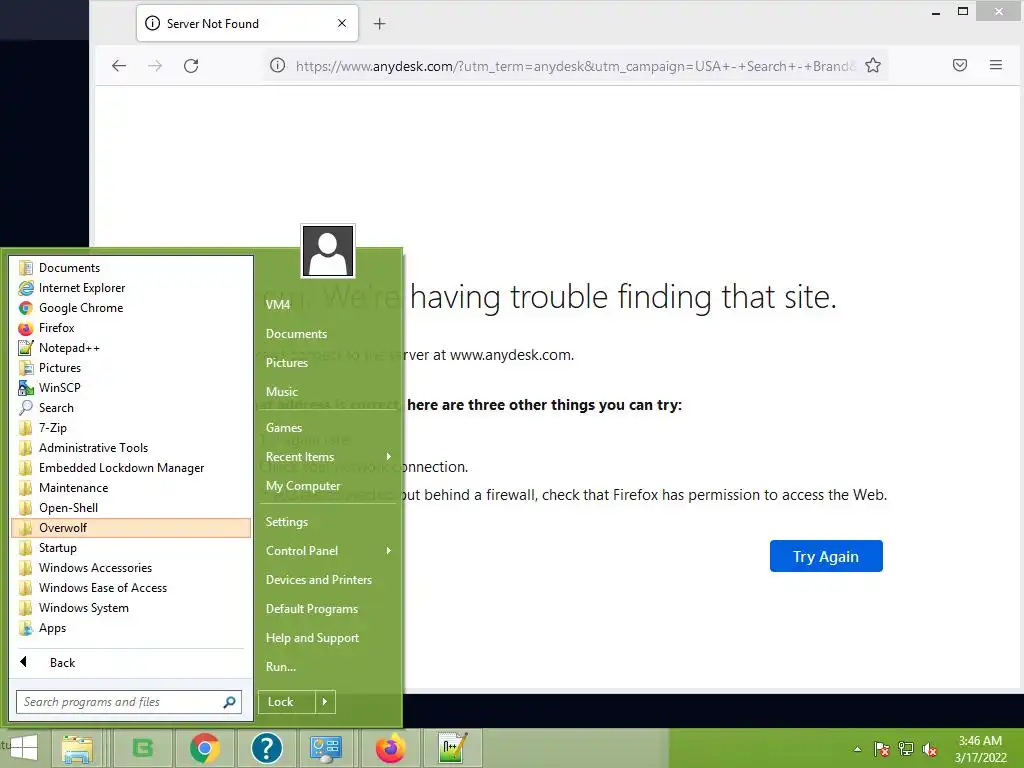This screenshot has width=1024, height=768.
Task: Open Pictures in right Start pane
Action: coord(328,363)
